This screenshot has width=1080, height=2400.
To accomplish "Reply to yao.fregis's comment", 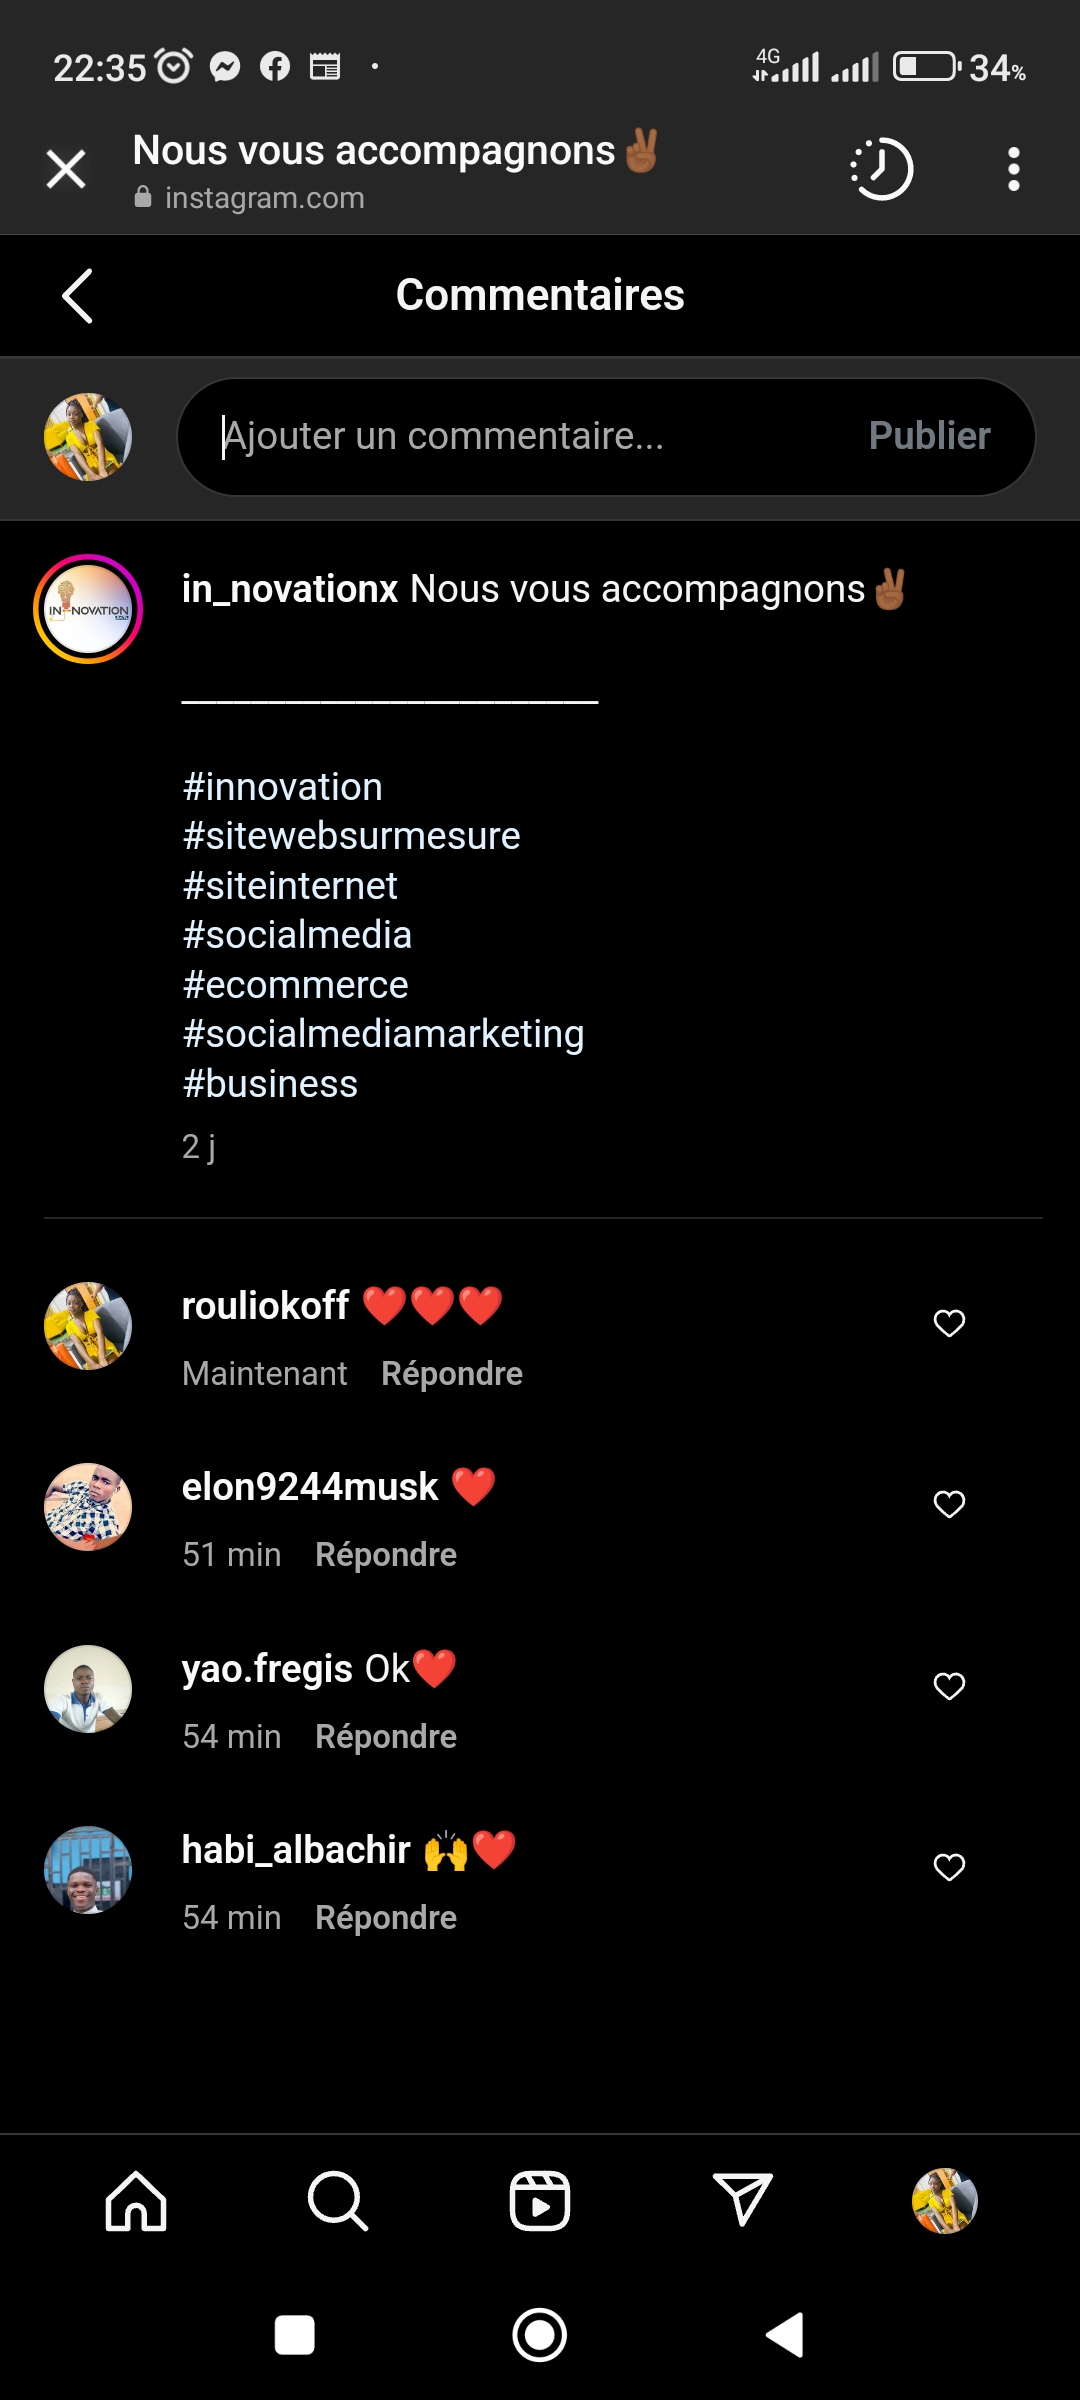I will tap(386, 1737).
